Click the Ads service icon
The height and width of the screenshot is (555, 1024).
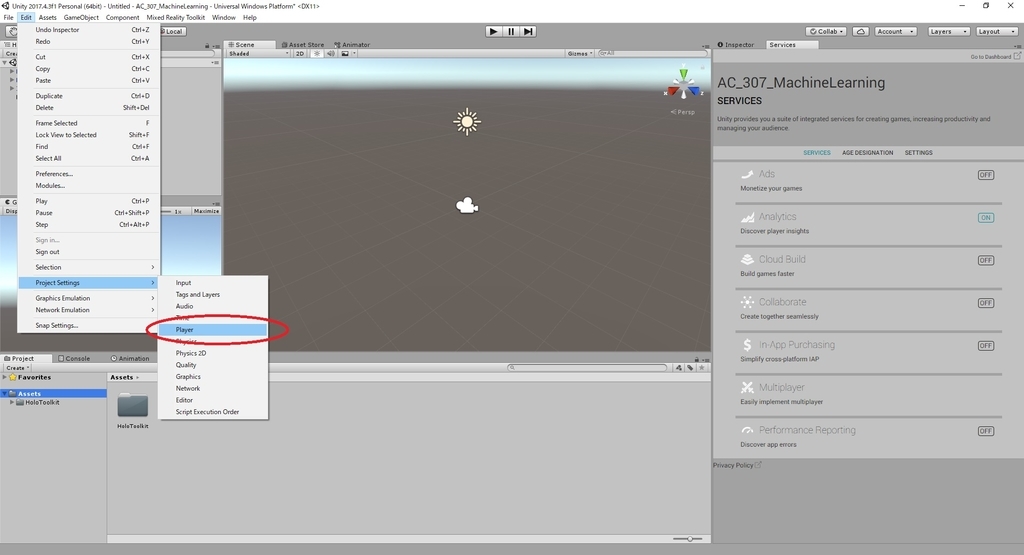point(747,174)
